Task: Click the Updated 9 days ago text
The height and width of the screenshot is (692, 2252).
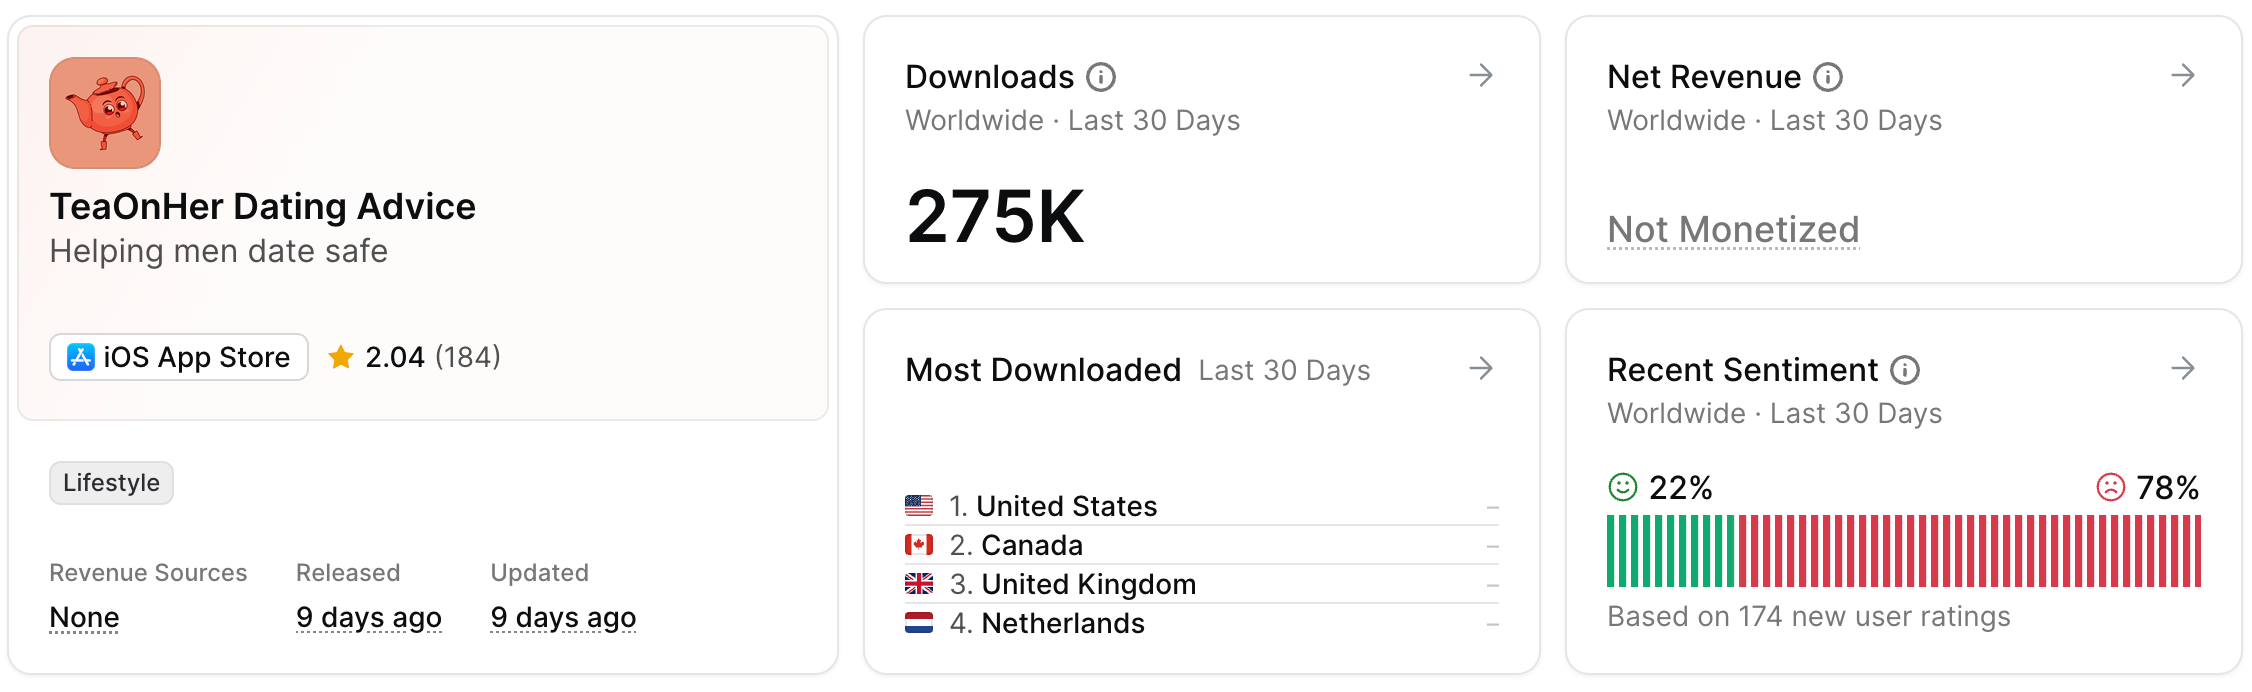Action: (x=563, y=618)
